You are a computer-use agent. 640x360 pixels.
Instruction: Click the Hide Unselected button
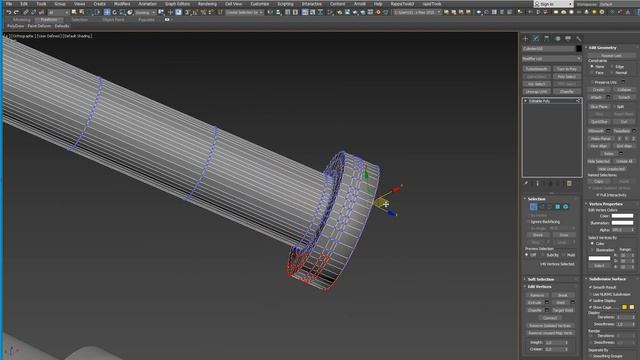pos(611,169)
